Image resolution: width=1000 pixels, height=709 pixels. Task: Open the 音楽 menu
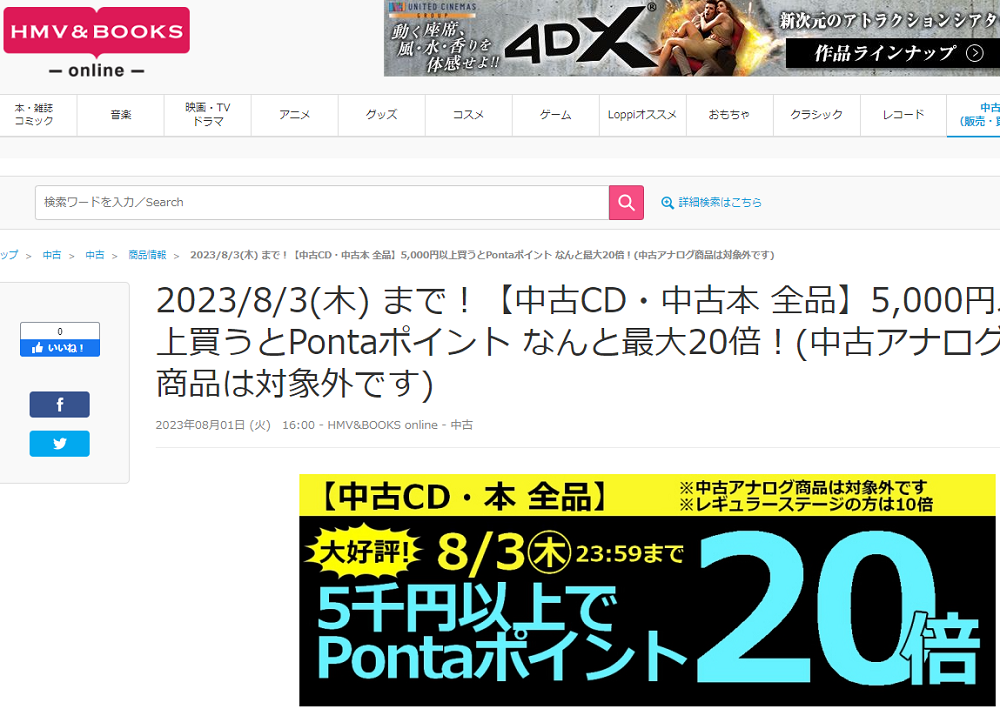click(121, 115)
